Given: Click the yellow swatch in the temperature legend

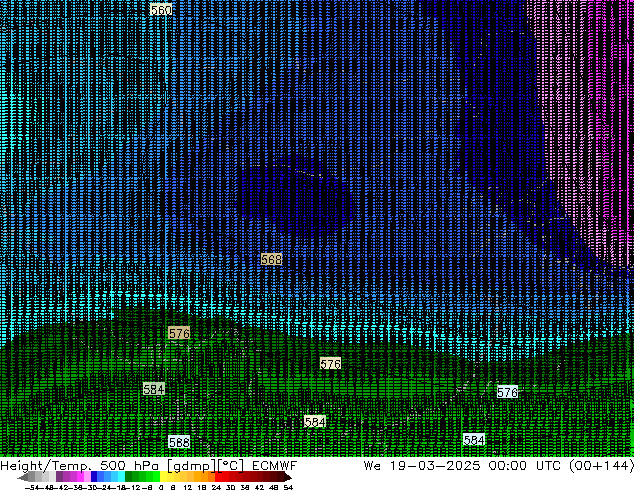Looking at the screenshot, I should [x=163, y=477].
